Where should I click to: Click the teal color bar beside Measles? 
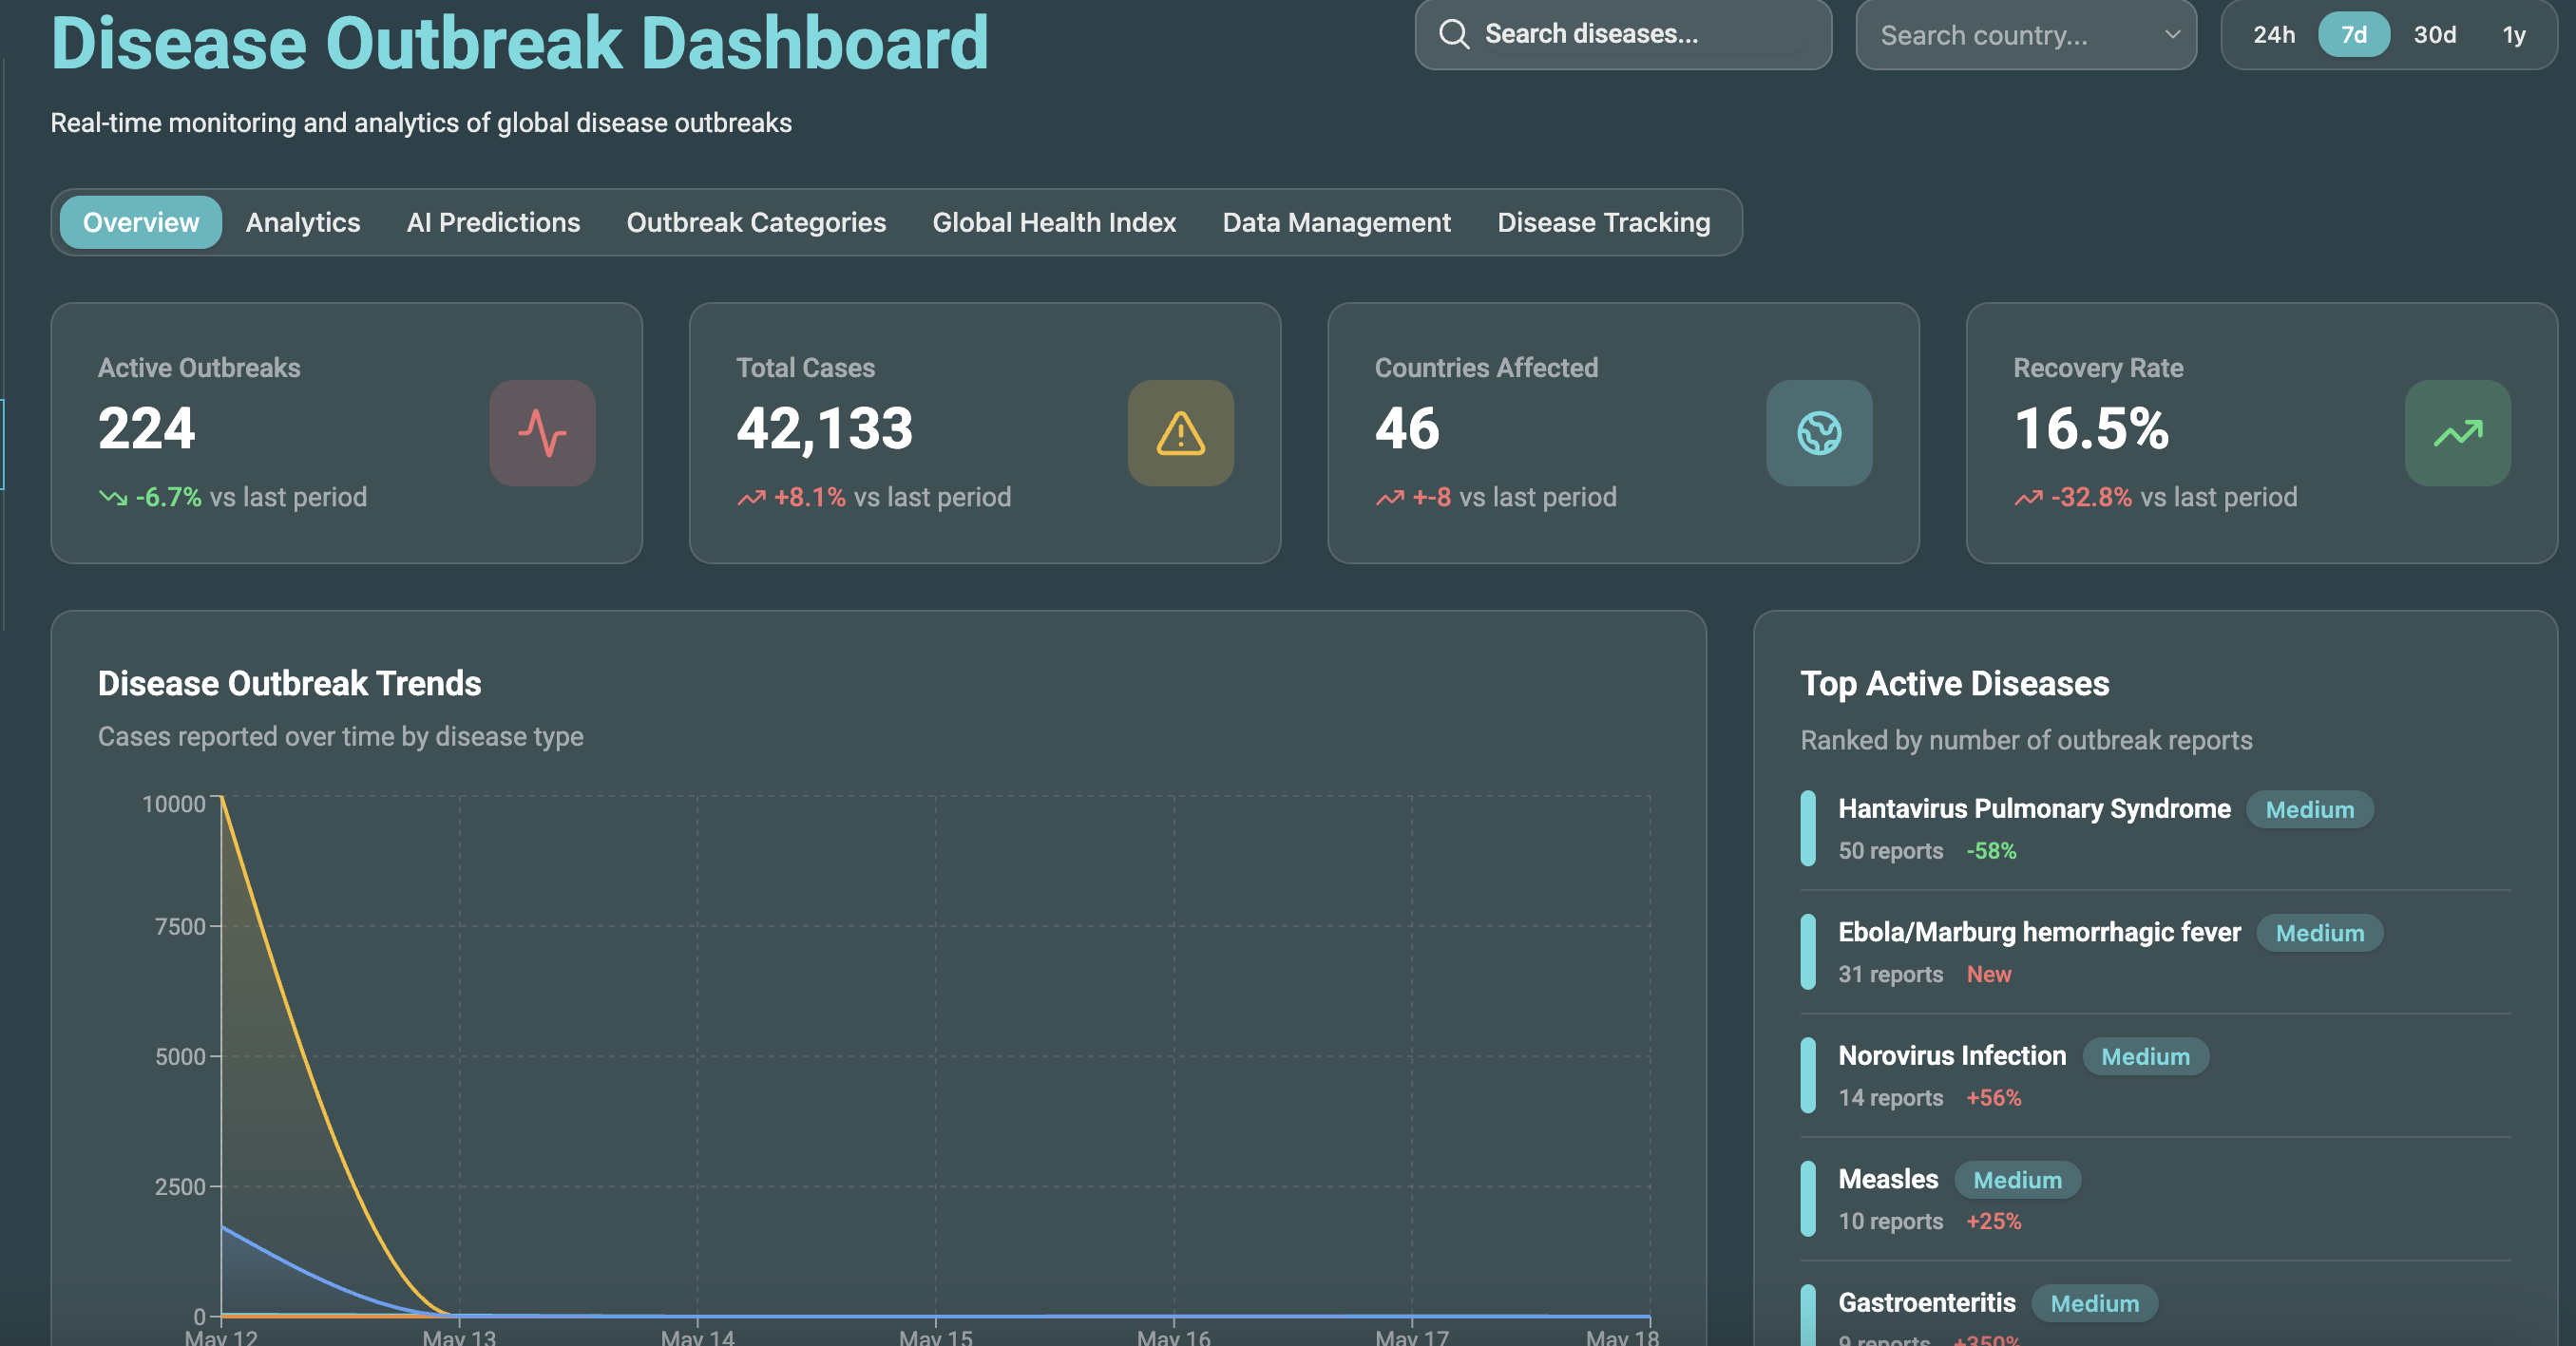(1808, 1199)
